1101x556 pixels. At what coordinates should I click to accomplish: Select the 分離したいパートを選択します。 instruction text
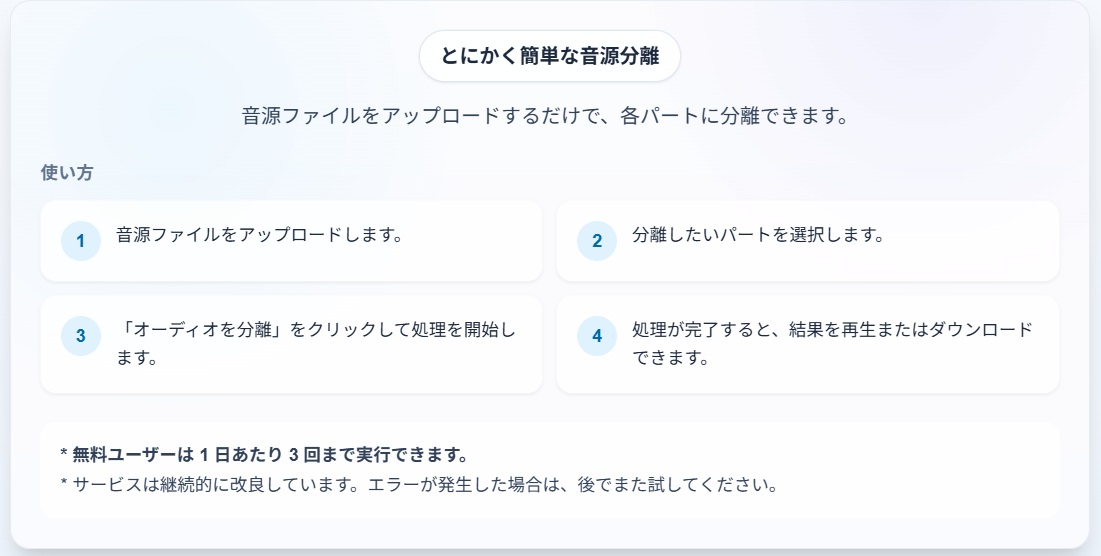(x=759, y=236)
